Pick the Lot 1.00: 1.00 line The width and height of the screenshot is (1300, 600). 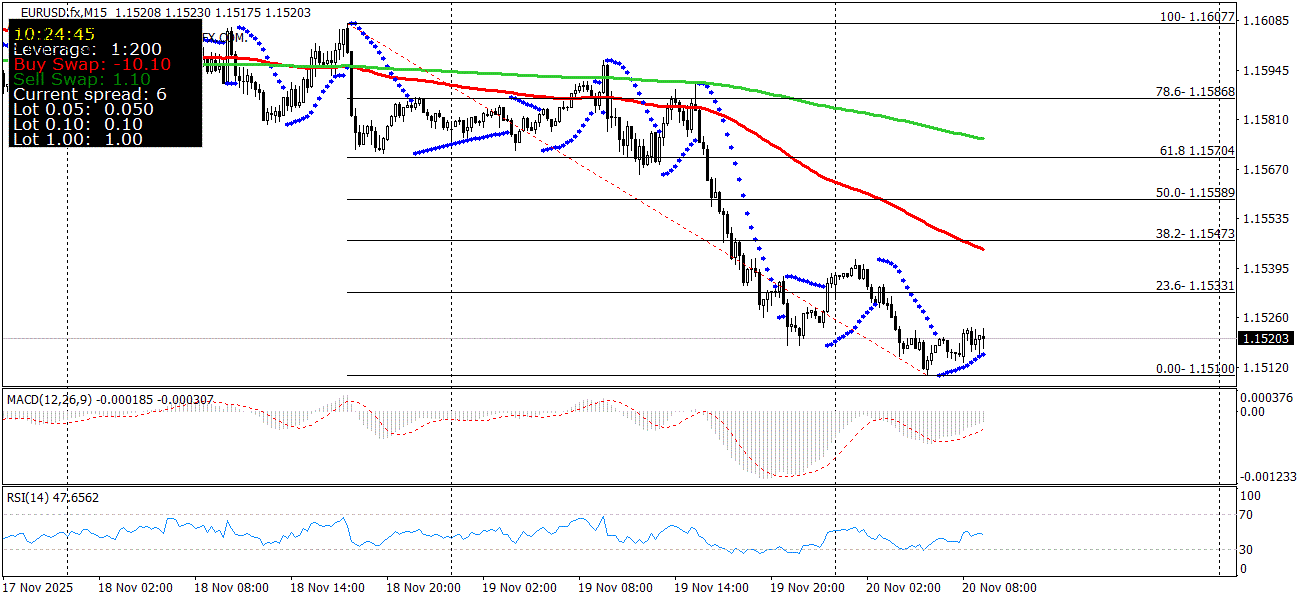pyautogui.click(x=78, y=139)
